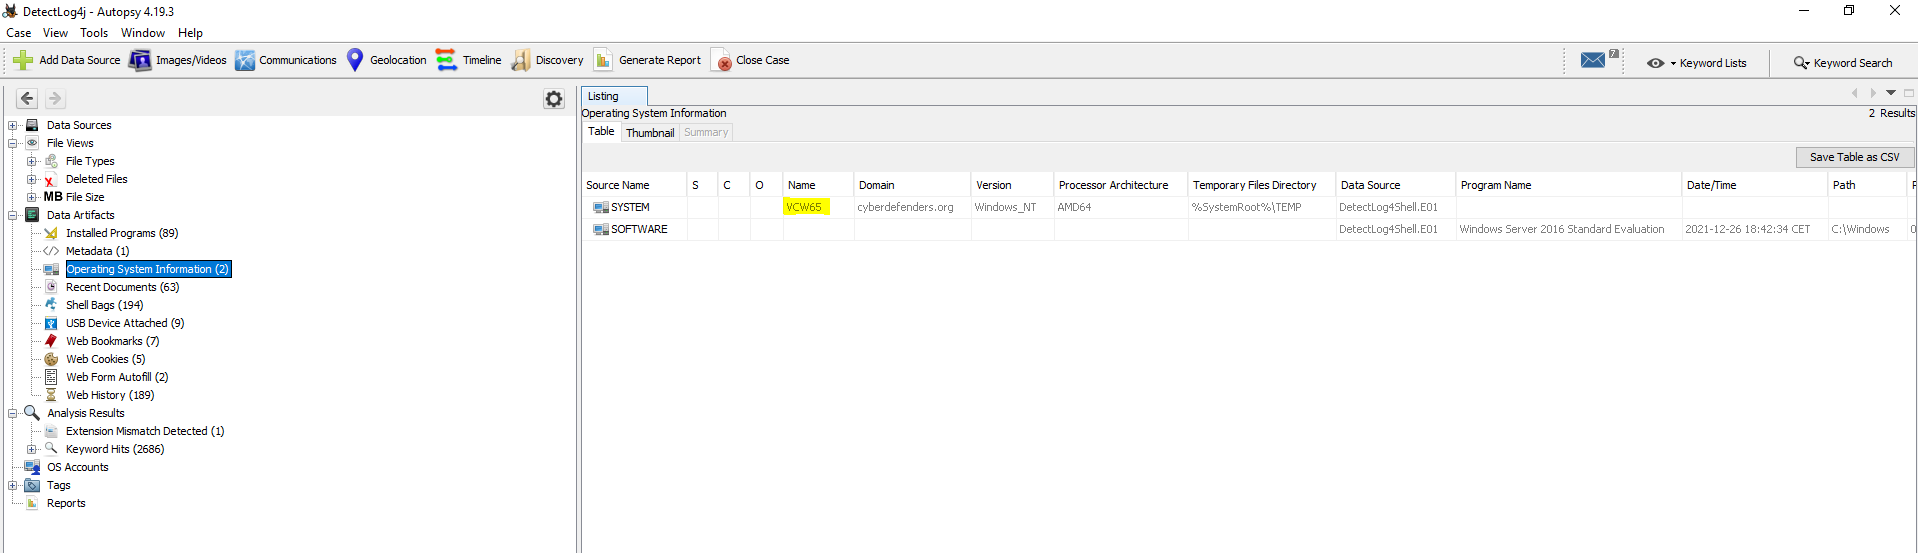
Task: Open the tree view gear settings
Action: click(x=554, y=99)
